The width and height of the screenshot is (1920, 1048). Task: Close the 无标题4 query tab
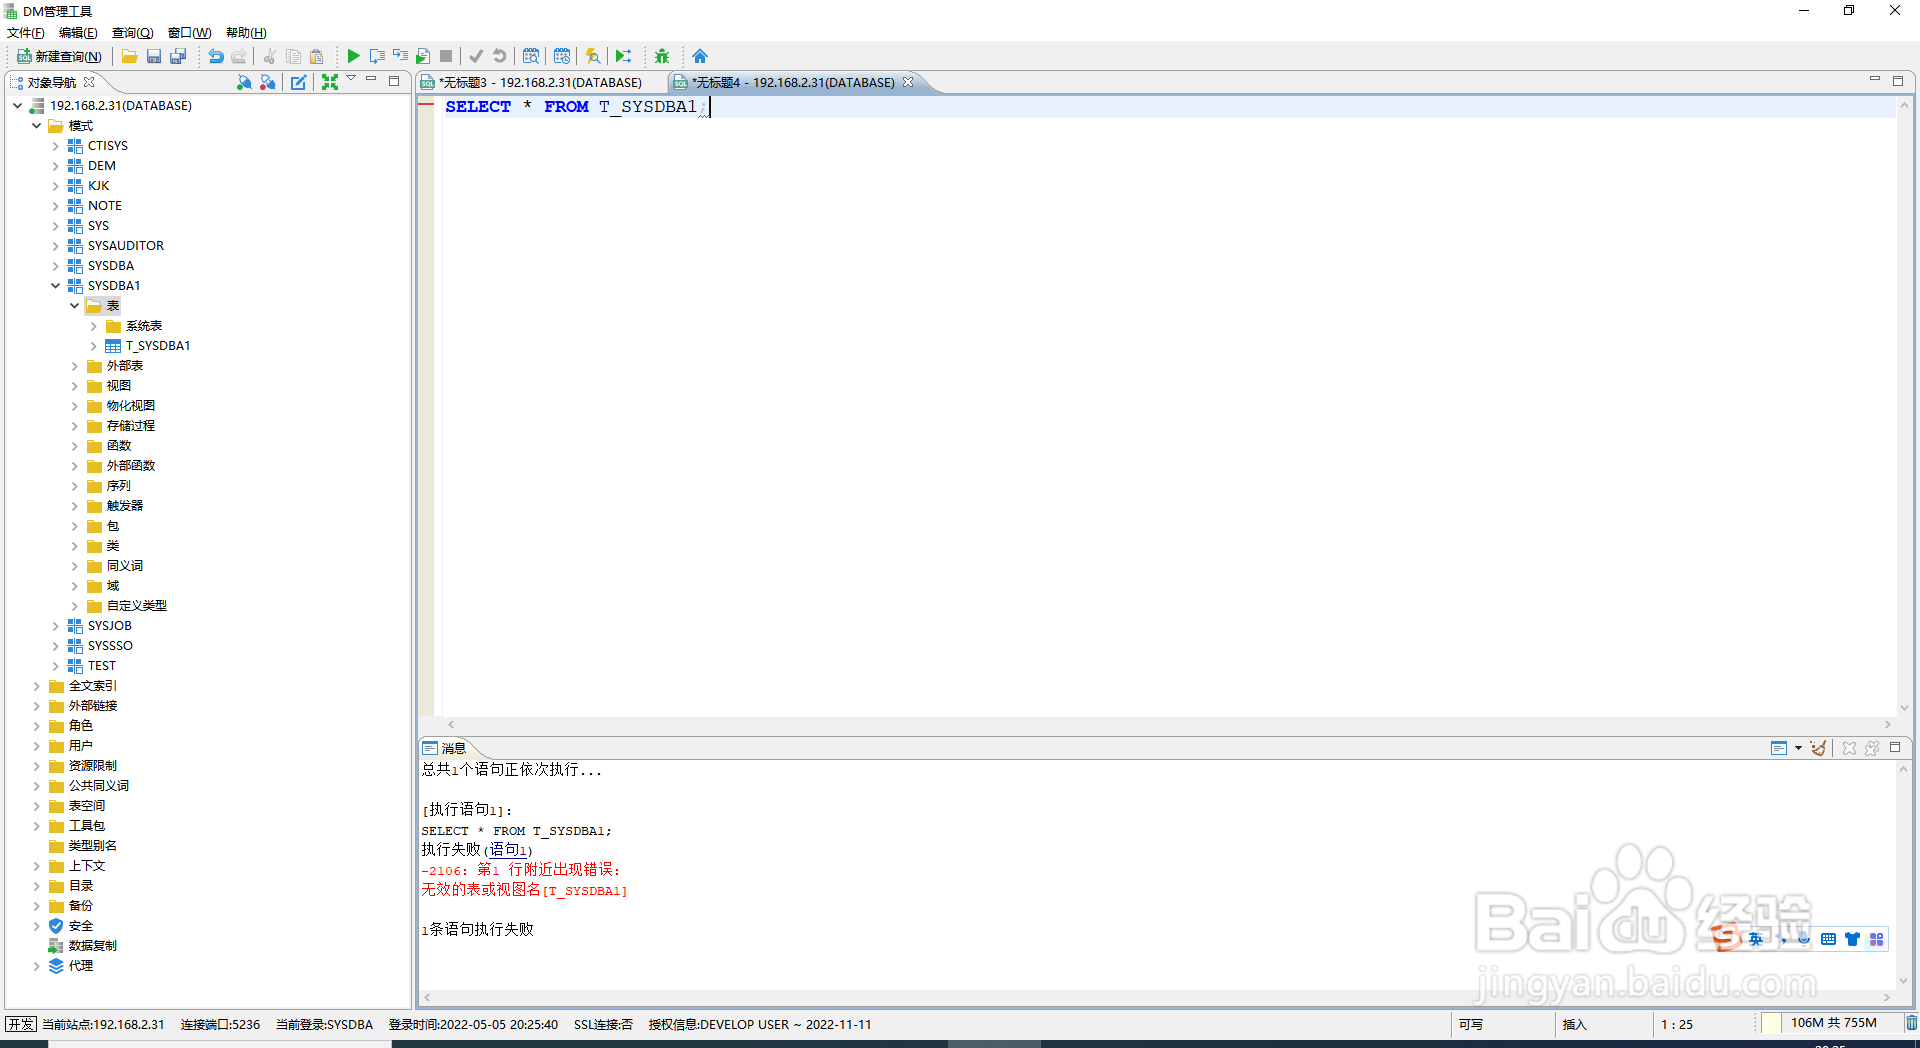coord(908,82)
